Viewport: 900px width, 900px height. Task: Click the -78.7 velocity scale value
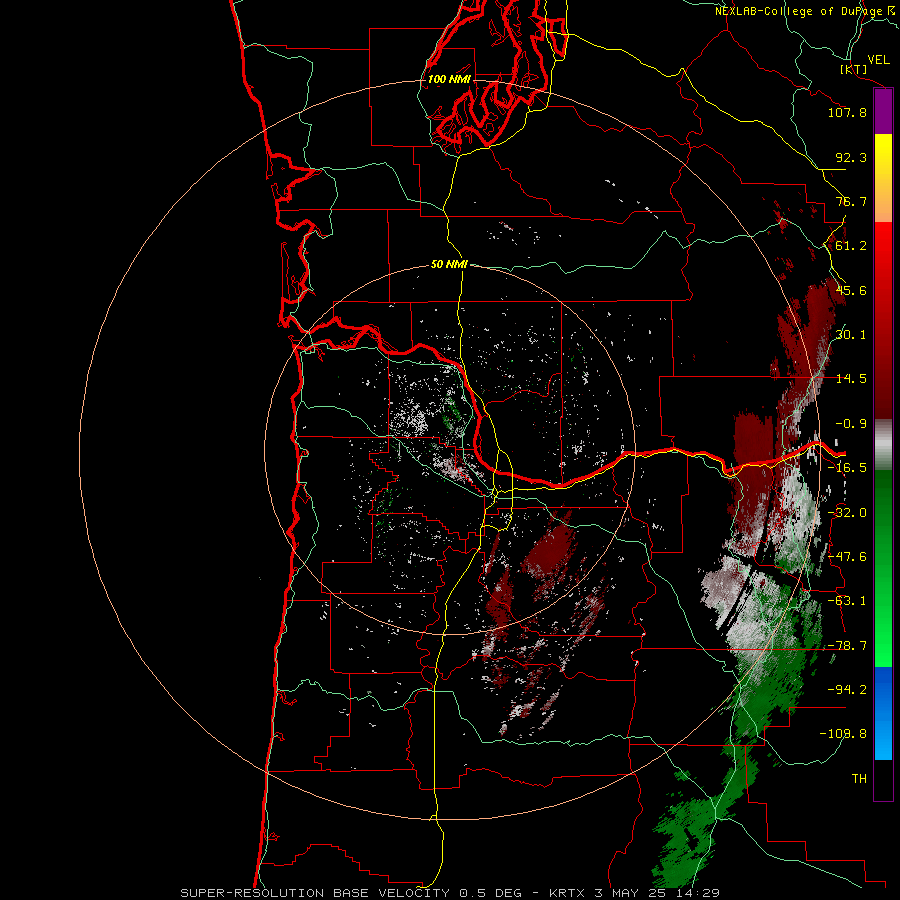[847, 646]
